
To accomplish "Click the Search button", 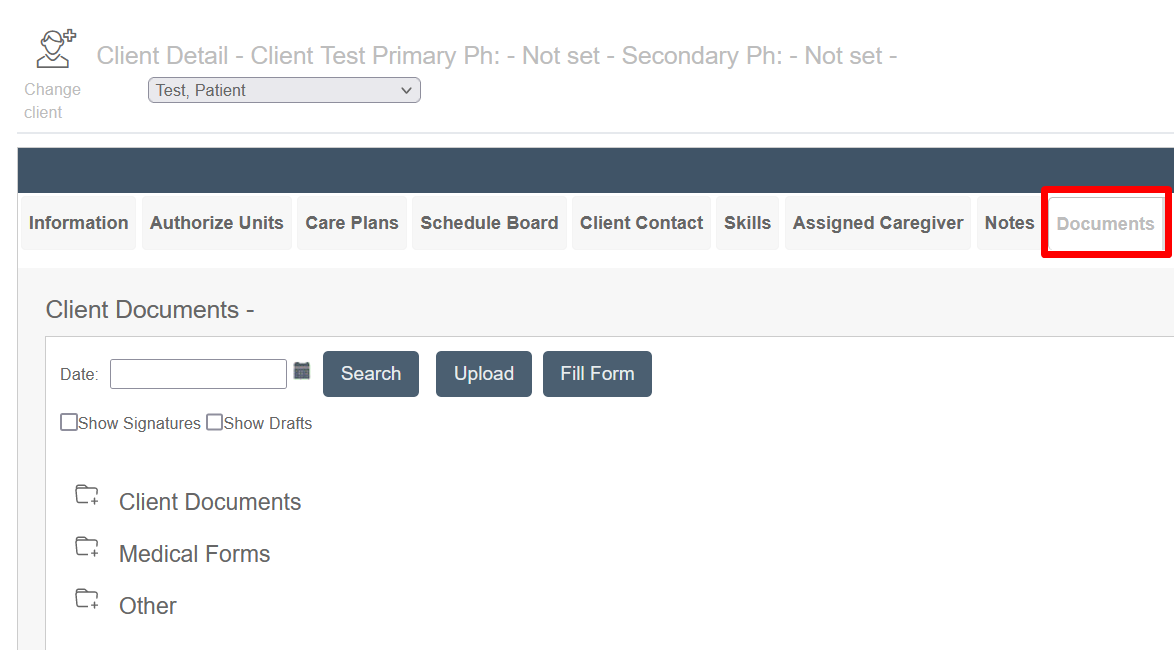I will (371, 374).
